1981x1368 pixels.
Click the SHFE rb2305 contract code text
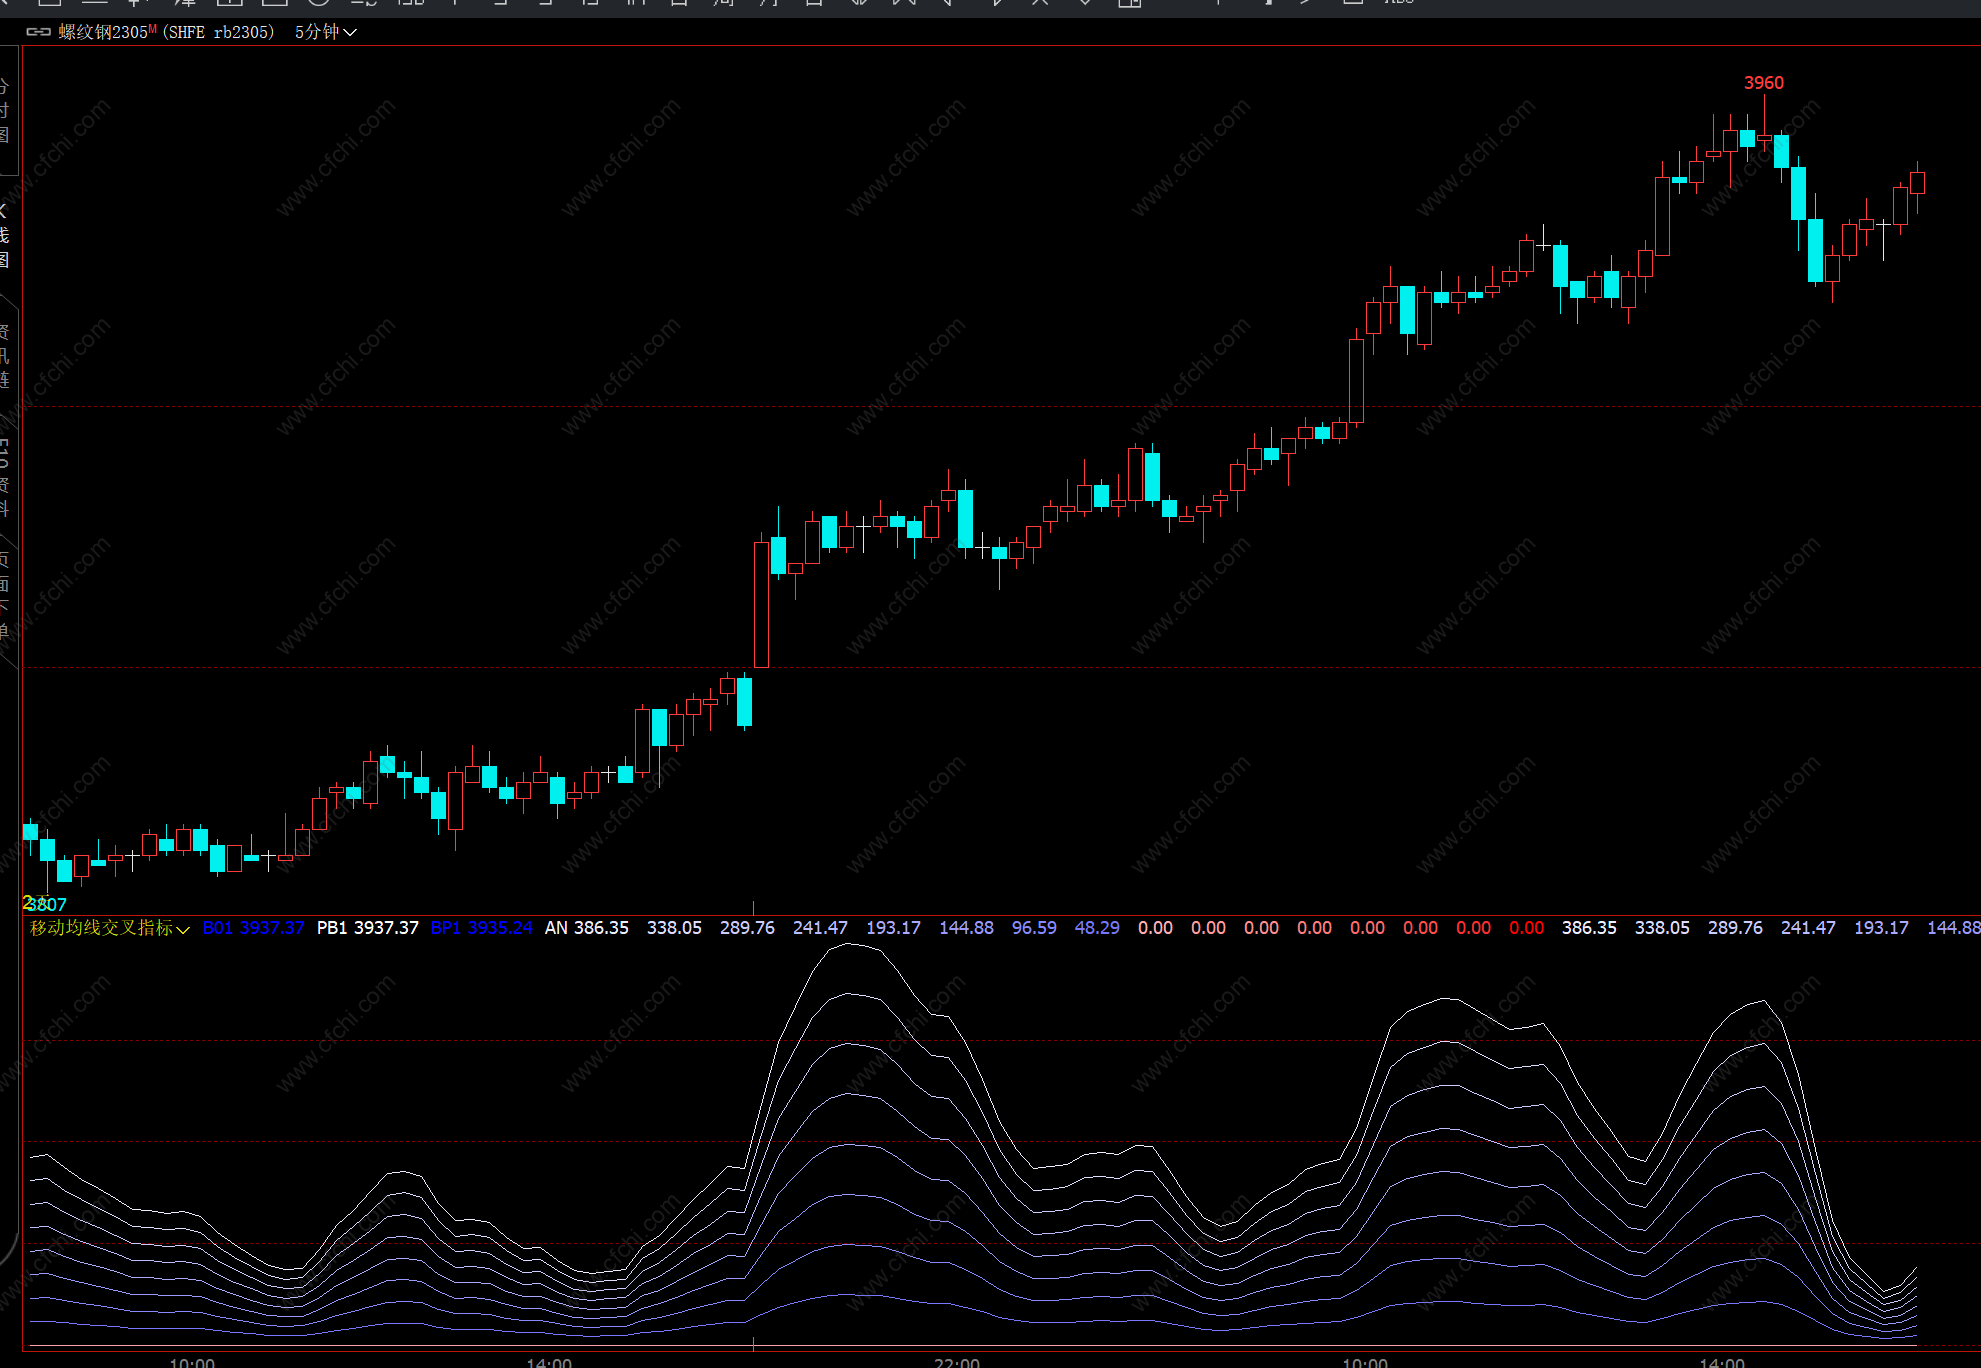(218, 32)
